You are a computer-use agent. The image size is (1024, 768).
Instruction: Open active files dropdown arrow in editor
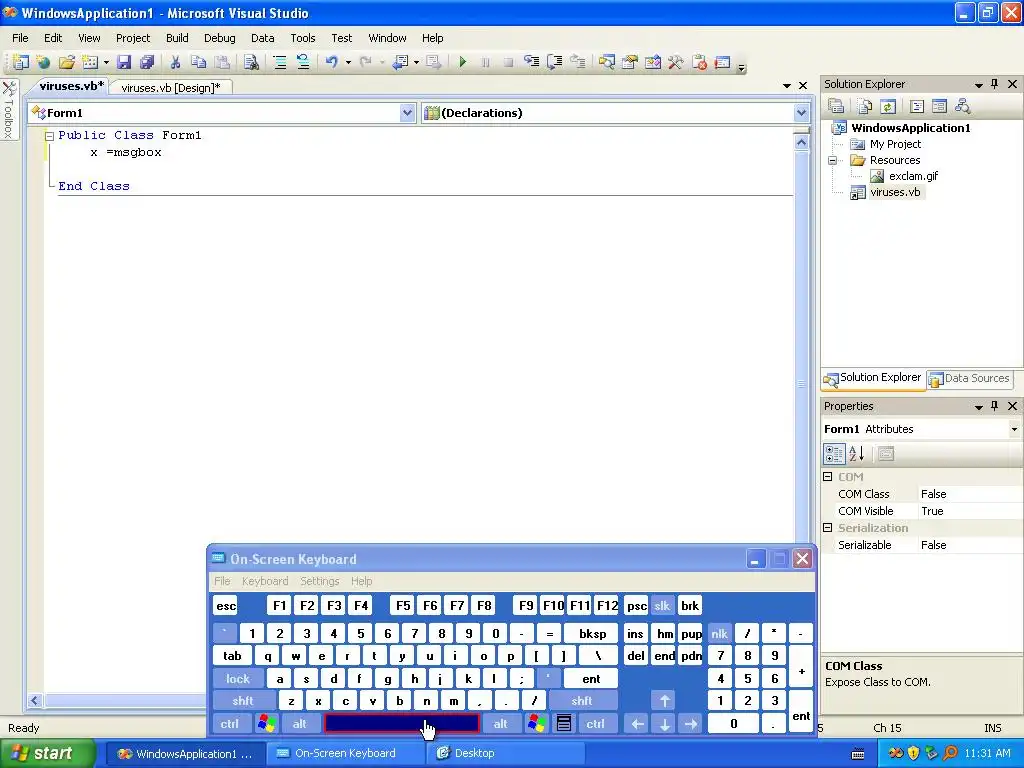click(787, 86)
